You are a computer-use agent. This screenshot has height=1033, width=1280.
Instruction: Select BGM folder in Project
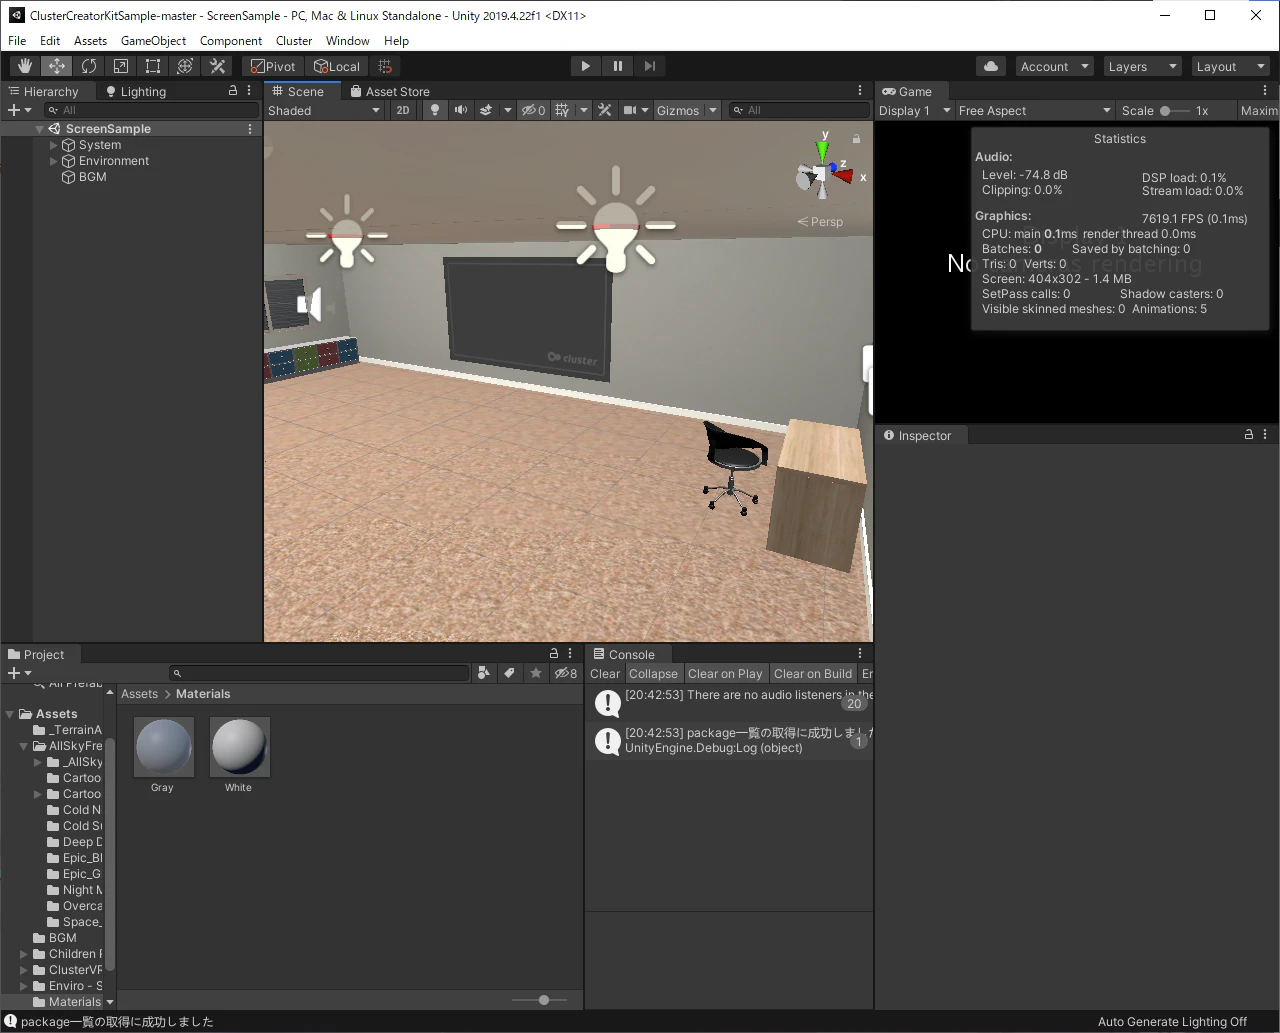(x=62, y=938)
